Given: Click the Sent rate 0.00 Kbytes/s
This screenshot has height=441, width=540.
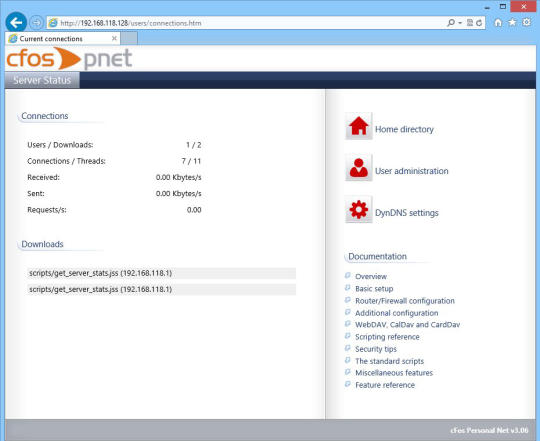Looking at the screenshot, I should pos(178,193).
